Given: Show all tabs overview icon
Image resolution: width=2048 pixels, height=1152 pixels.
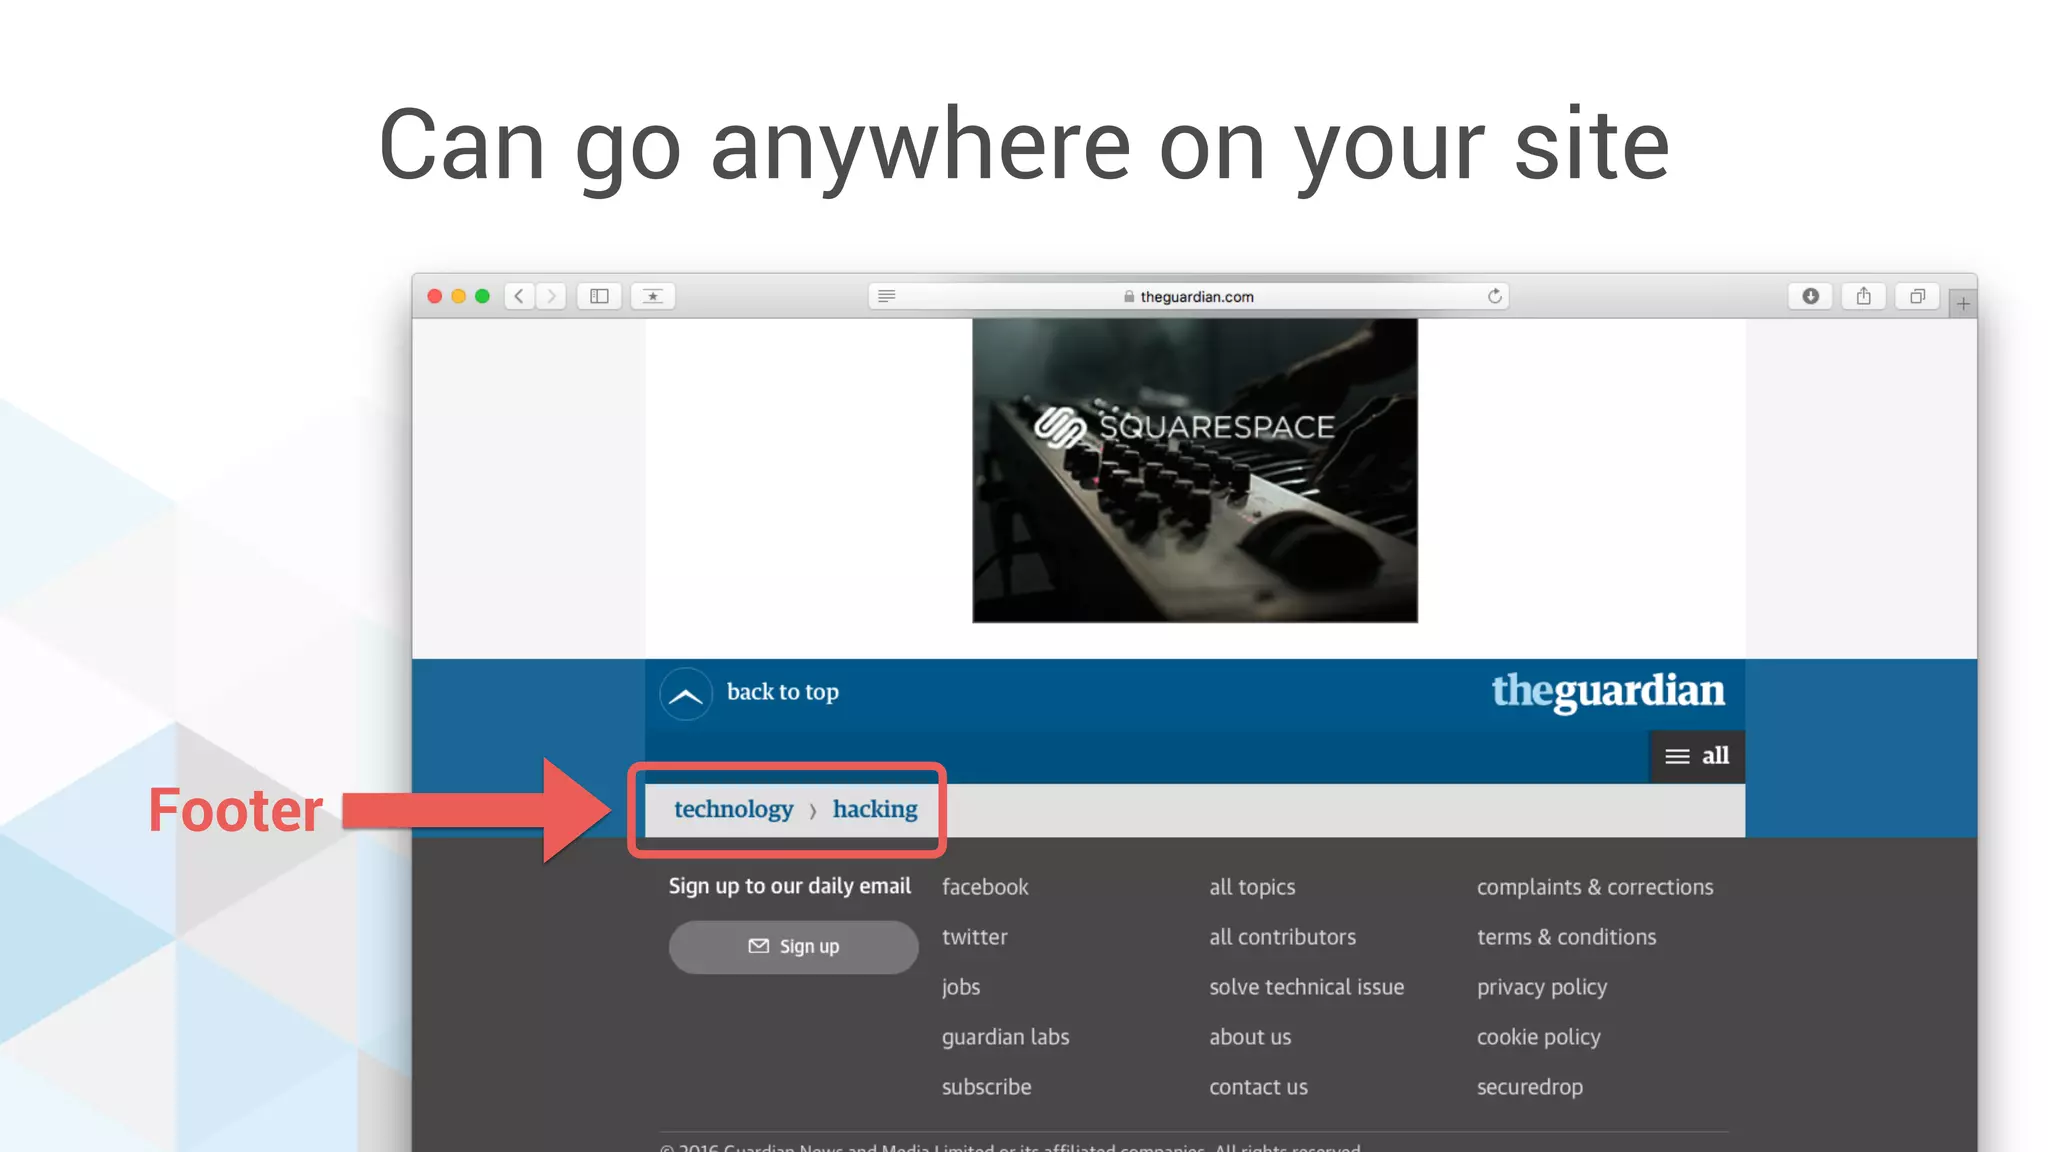Looking at the screenshot, I should tap(1917, 296).
